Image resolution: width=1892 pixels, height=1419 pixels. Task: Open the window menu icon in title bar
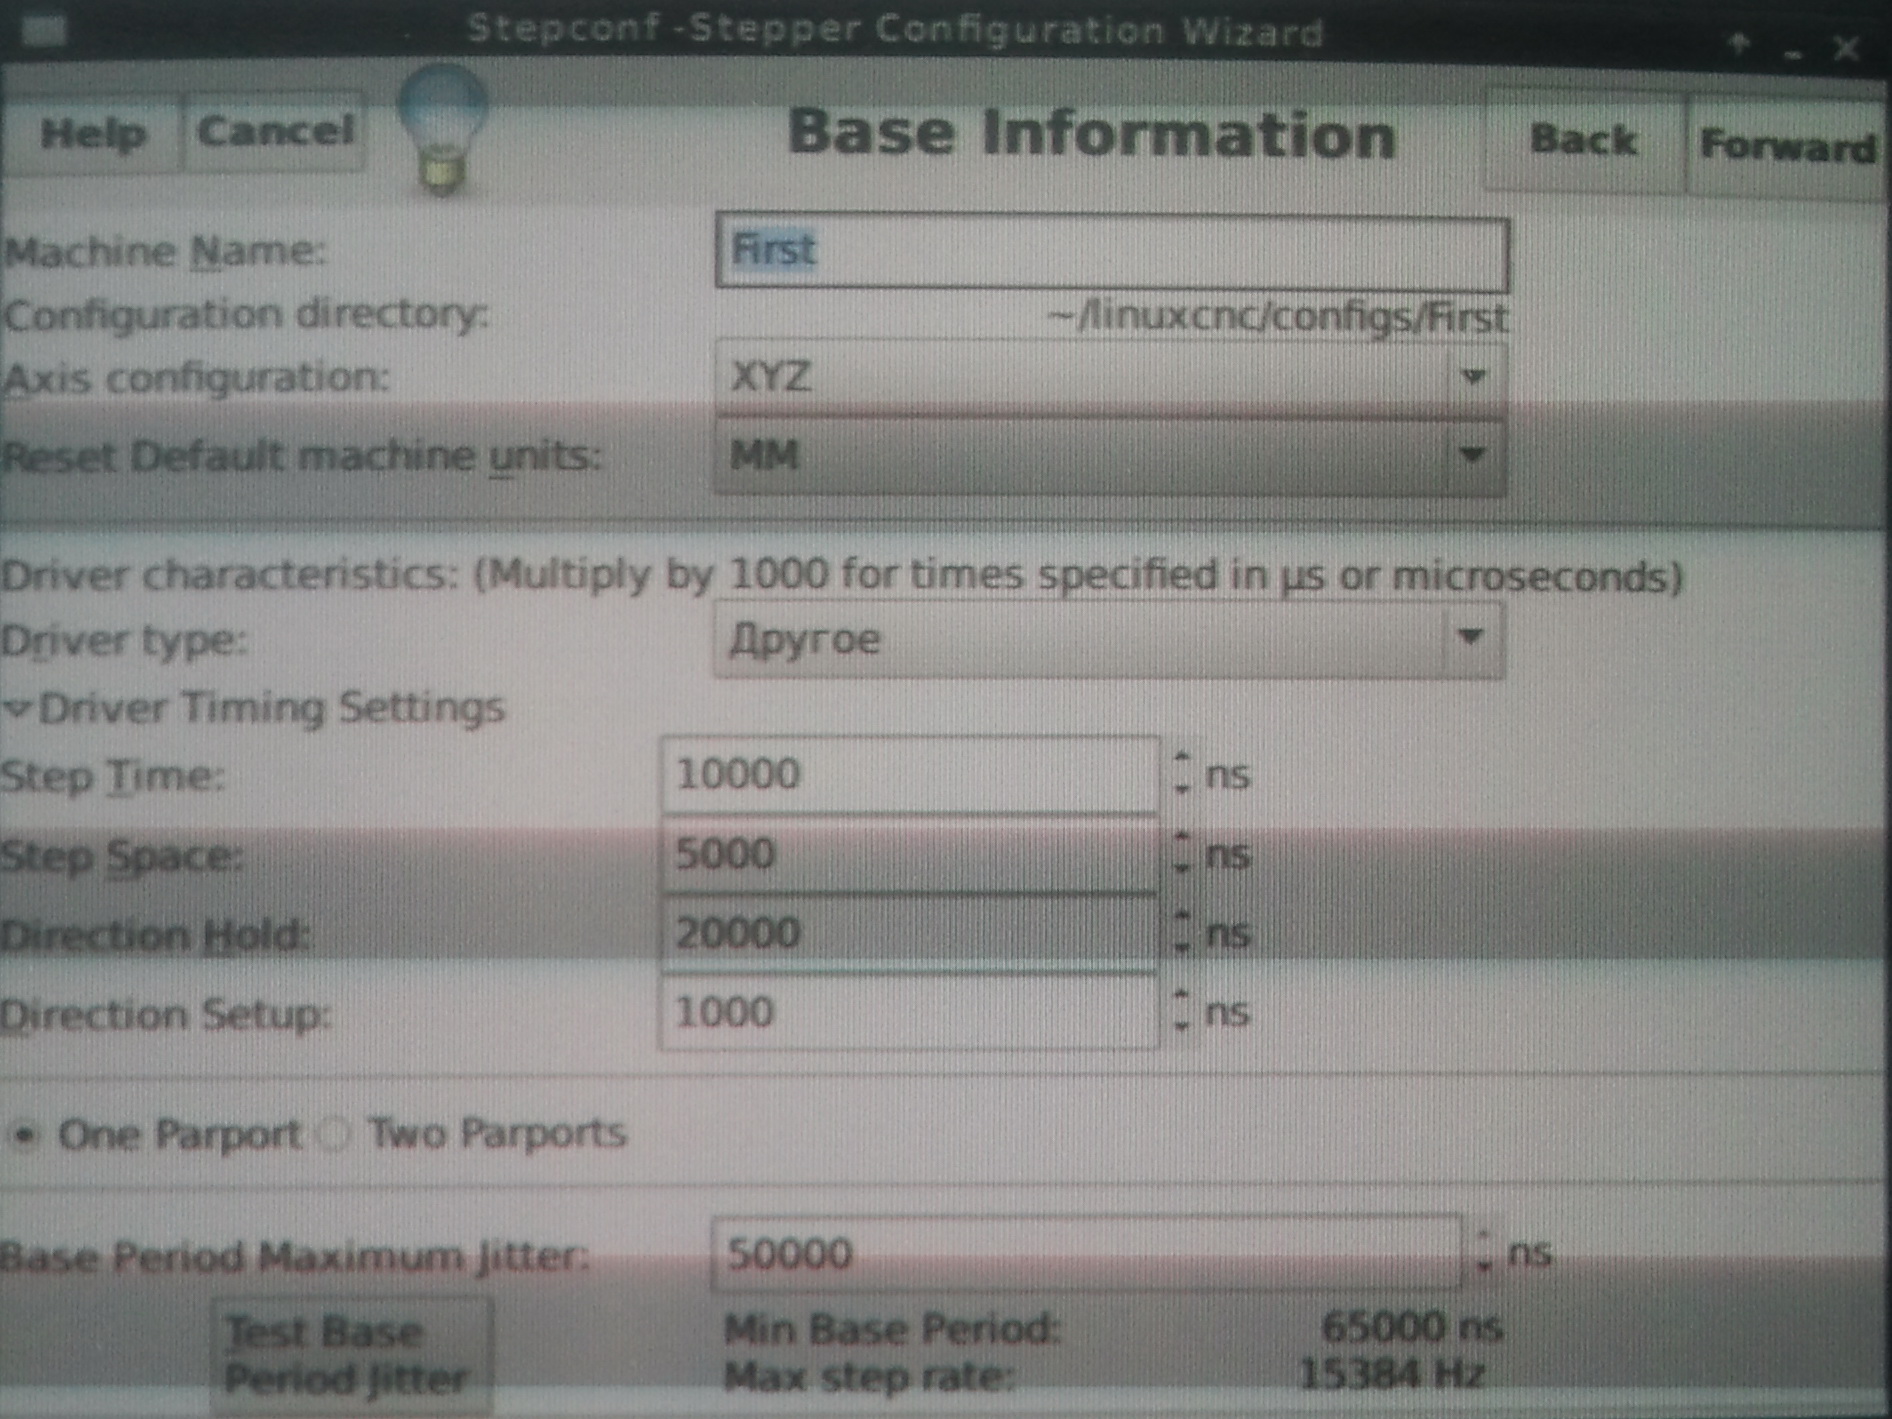tap(42, 30)
